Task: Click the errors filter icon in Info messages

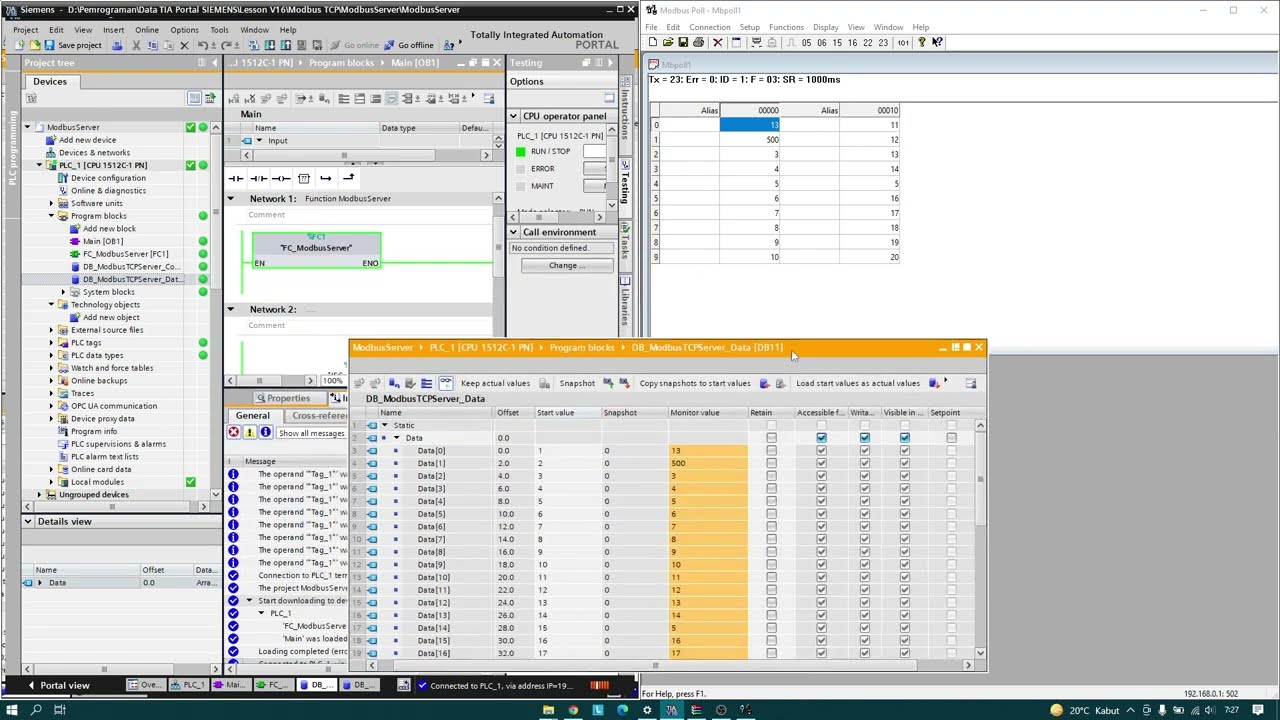Action: 234,432
